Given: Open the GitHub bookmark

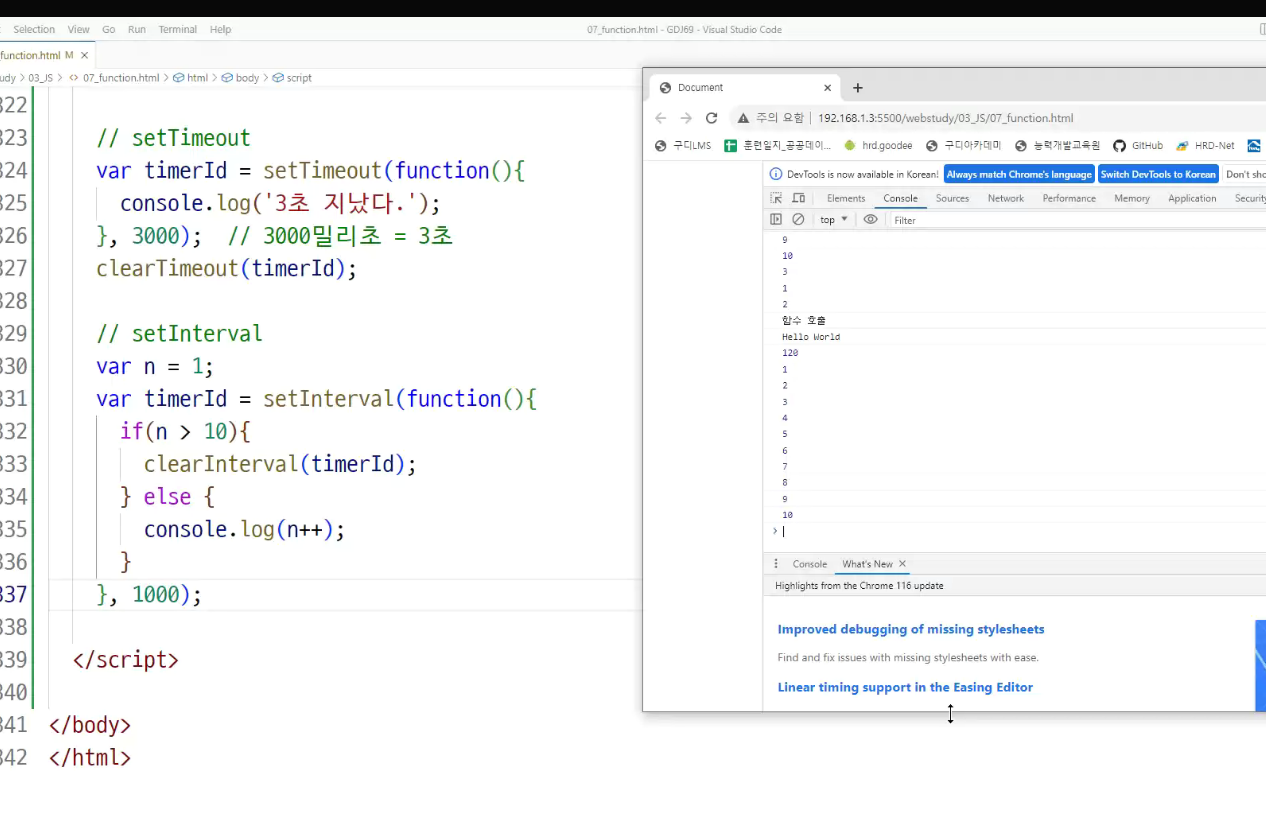Looking at the screenshot, I should tap(1138, 145).
